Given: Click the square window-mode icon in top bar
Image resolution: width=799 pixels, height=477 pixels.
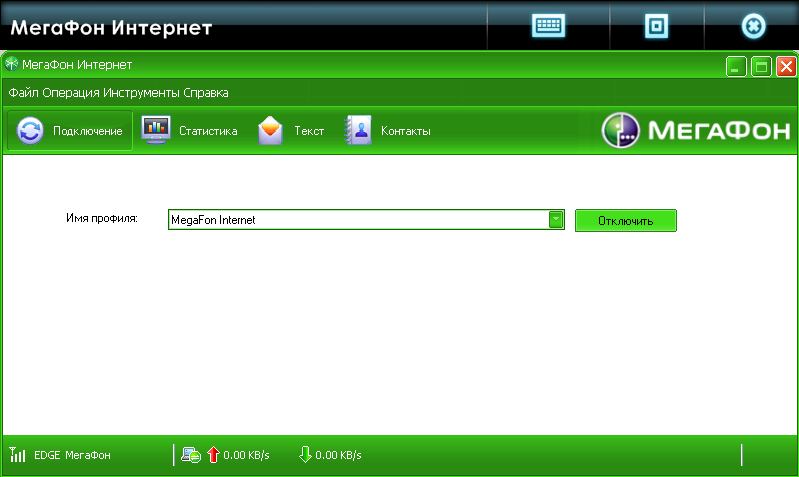Looking at the screenshot, I should (x=656, y=25).
